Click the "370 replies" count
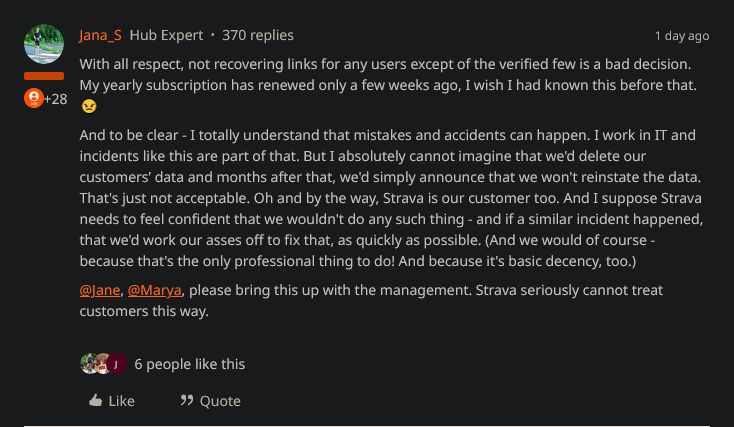 coord(258,35)
